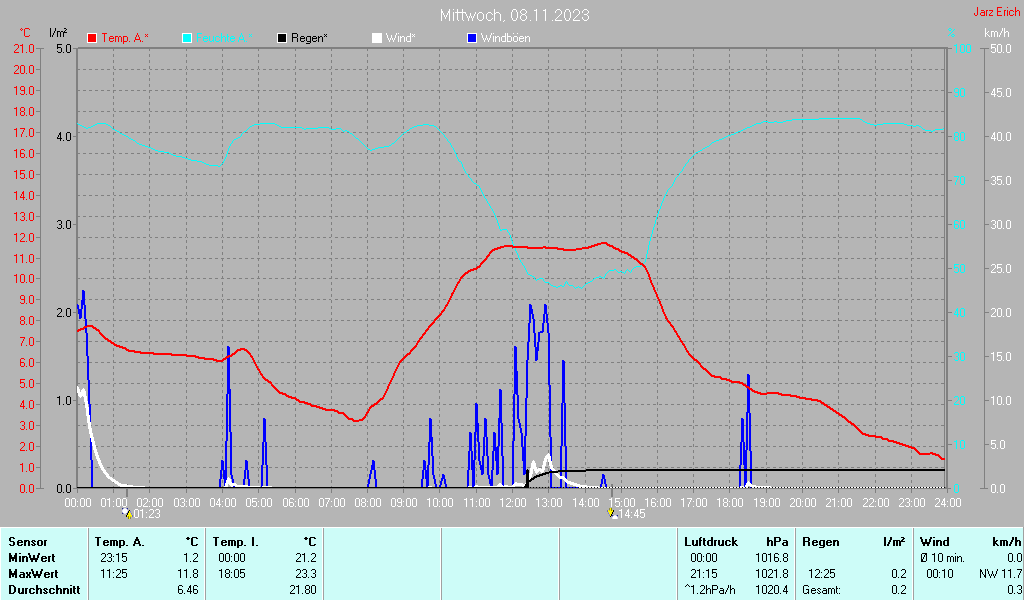Click the date title Mittwoch, 08.11.2023
Image resolution: width=1024 pixels, height=600 pixels.
pos(514,15)
